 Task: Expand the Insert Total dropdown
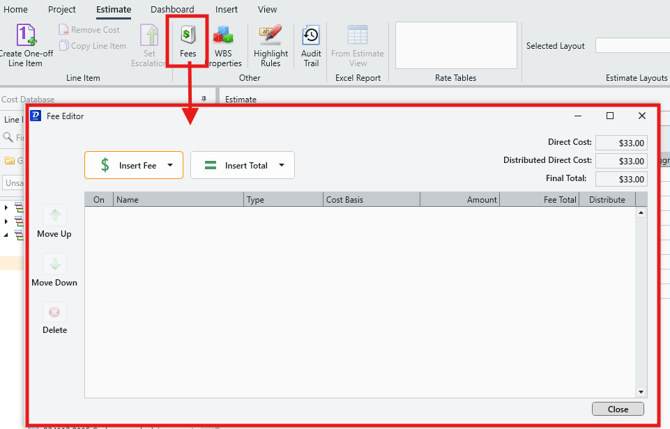click(282, 165)
